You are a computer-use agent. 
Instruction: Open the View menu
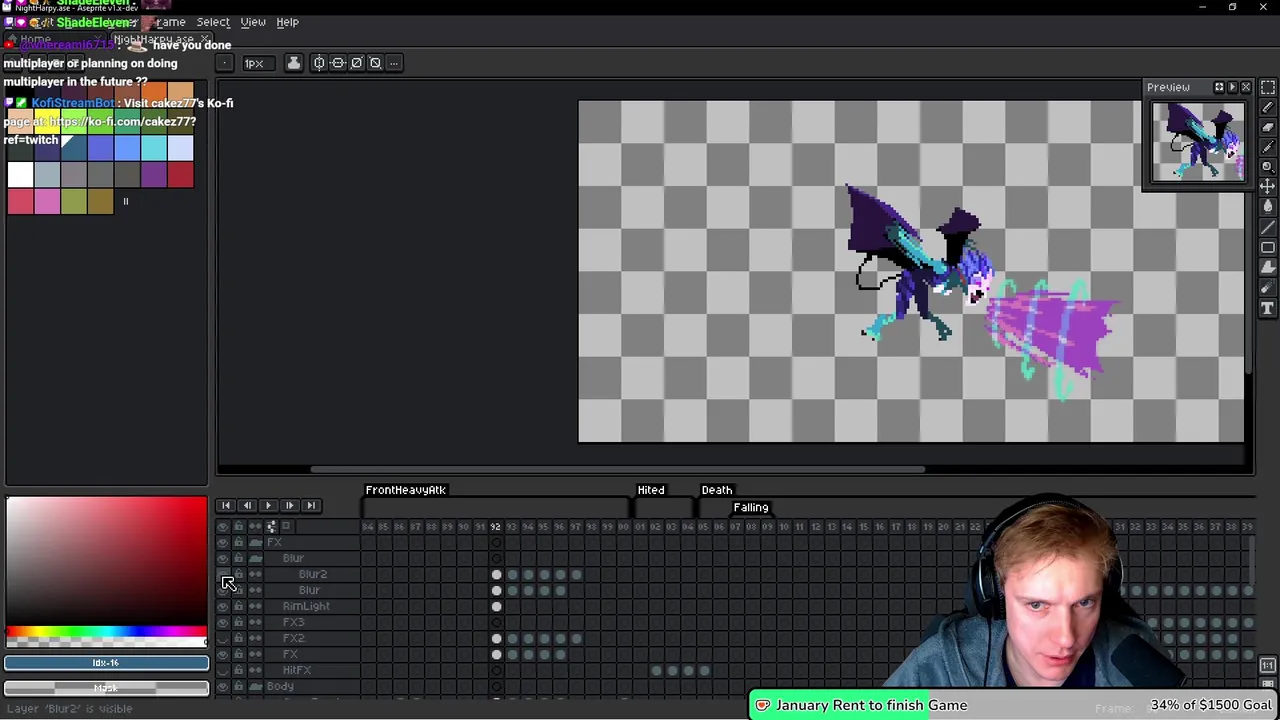(x=253, y=22)
